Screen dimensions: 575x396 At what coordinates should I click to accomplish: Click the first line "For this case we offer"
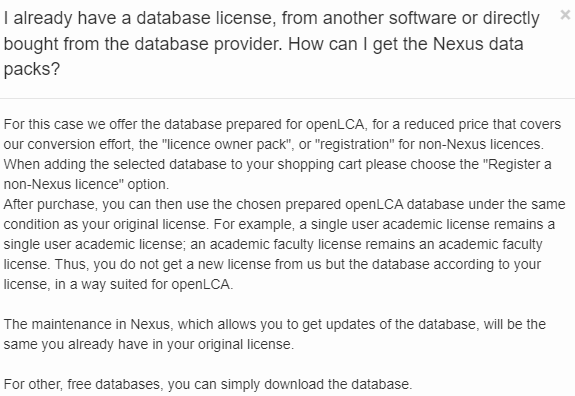[x=282, y=124]
